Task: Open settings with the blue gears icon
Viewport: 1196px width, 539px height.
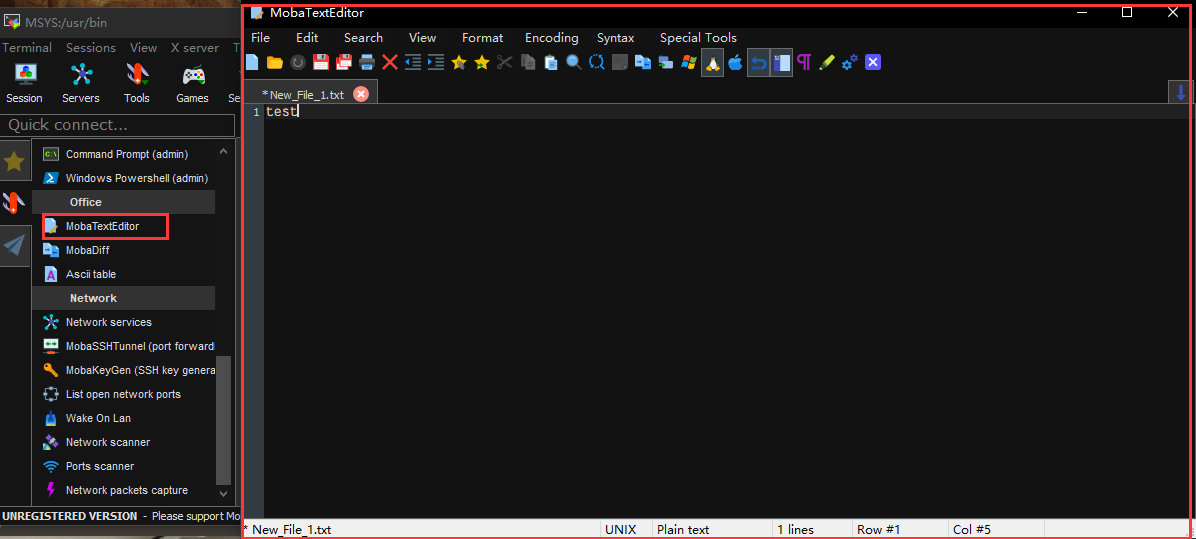Action: click(850, 63)
